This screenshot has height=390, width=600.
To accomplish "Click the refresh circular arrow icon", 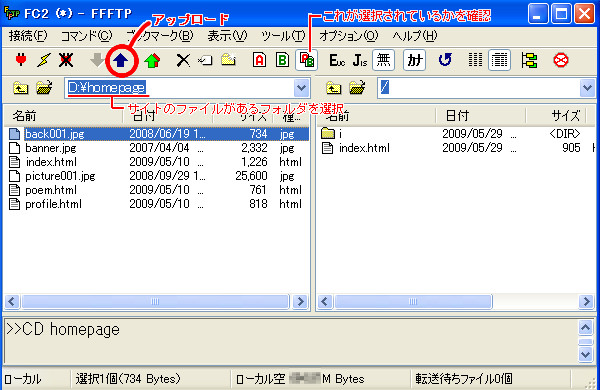I will 445,60.
